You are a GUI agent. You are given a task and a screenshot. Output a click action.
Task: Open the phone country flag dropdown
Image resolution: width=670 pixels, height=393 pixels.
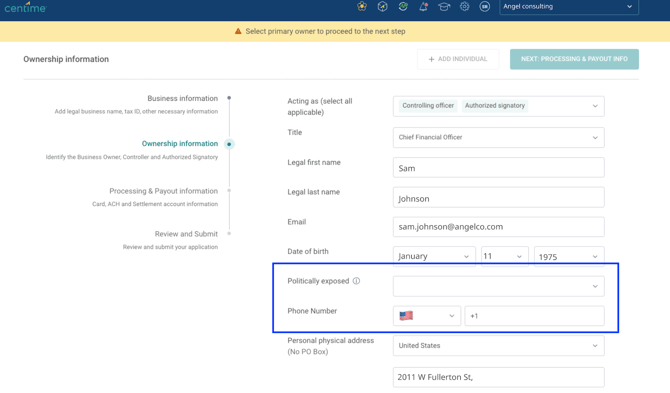tap(426, 316)
